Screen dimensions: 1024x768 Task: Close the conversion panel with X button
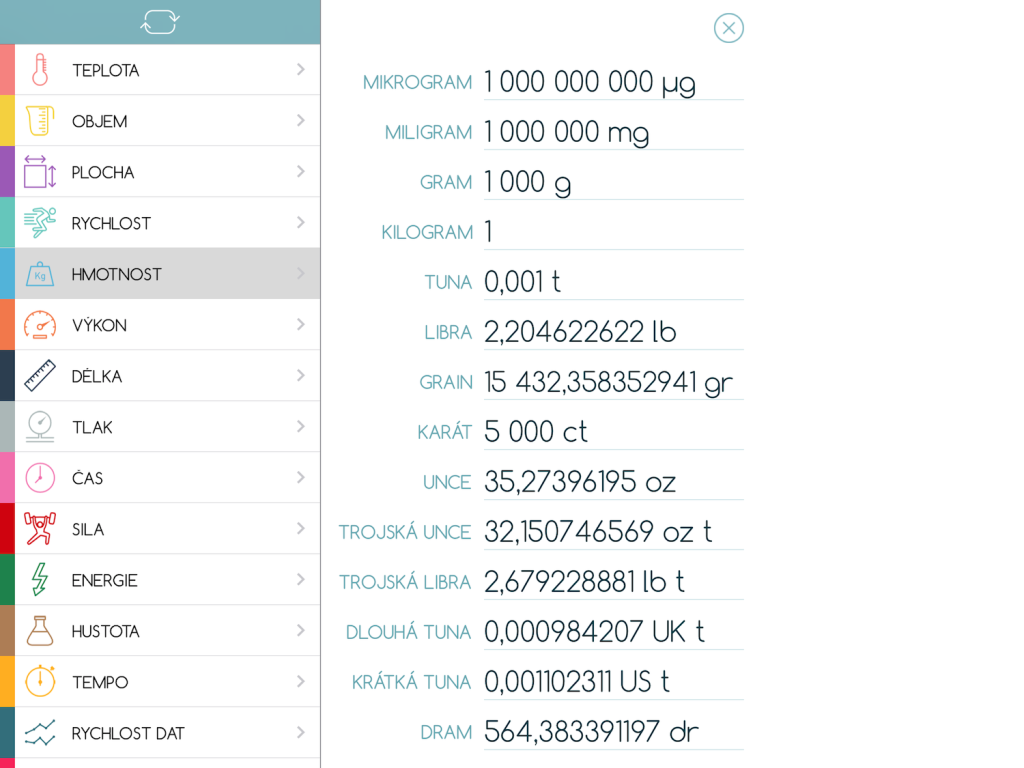tap(728, 28)
